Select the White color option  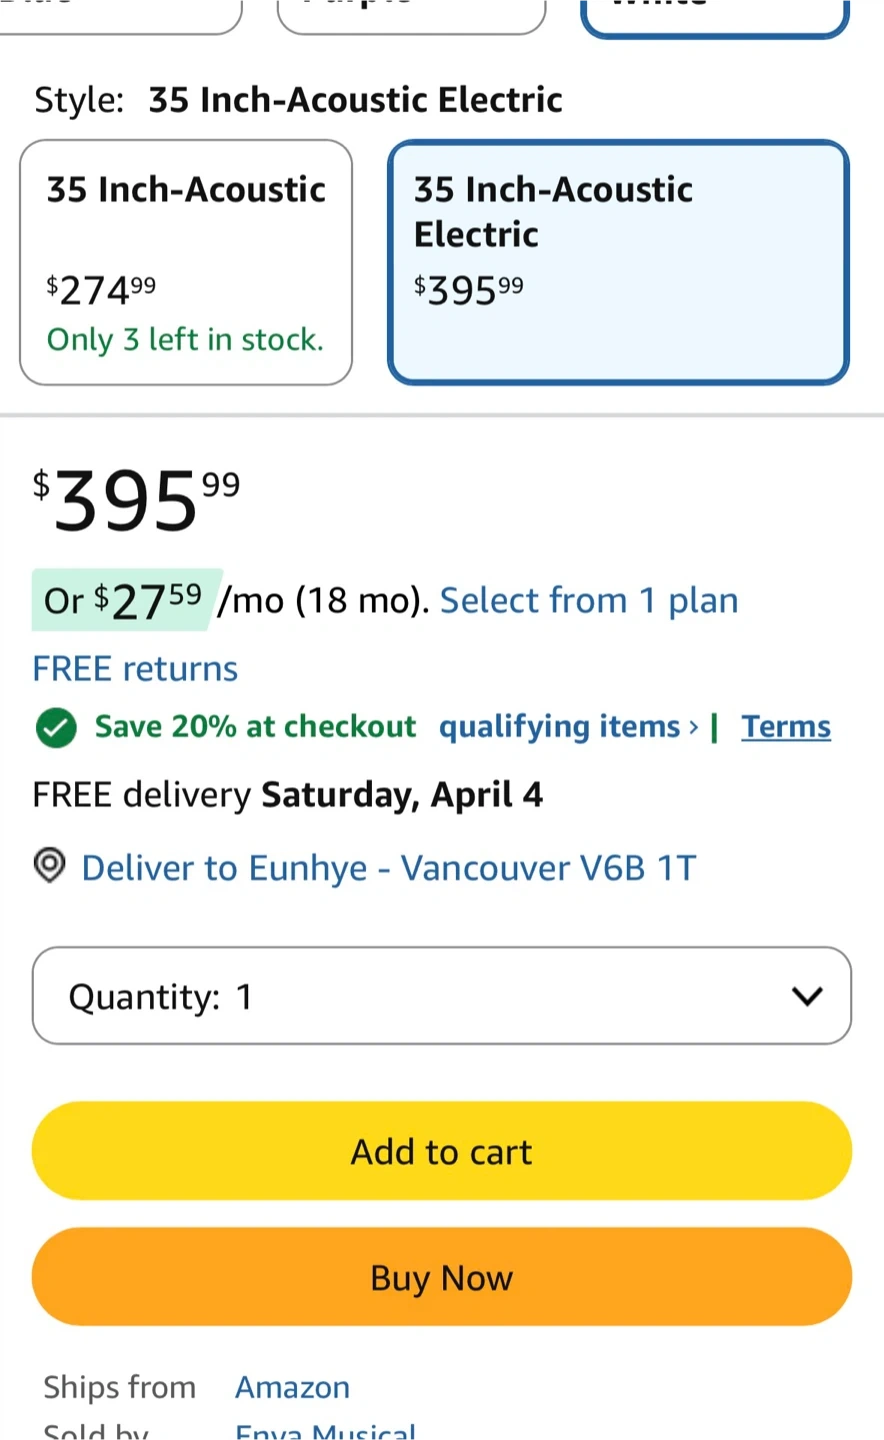714,14
